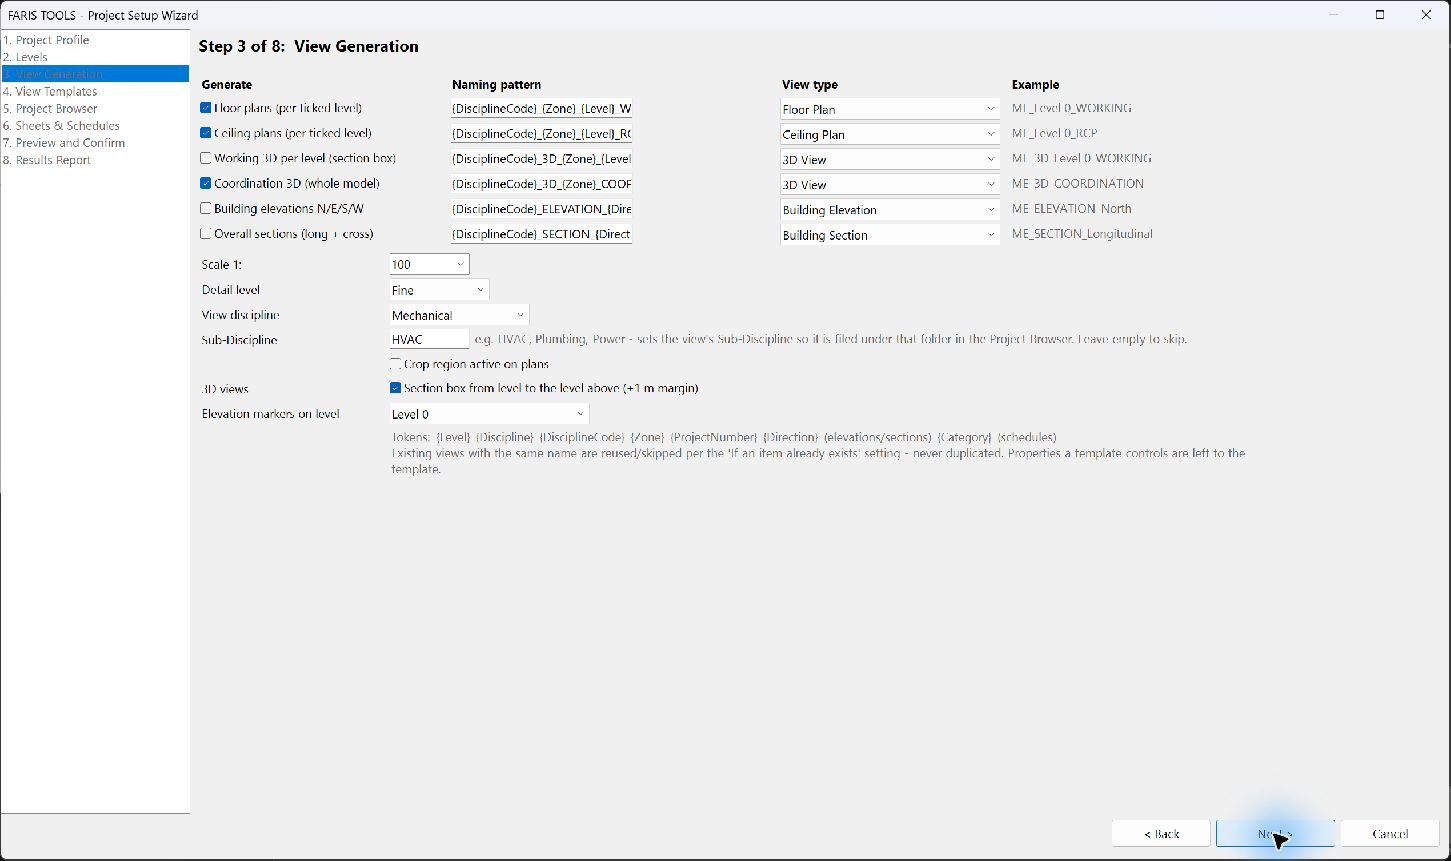Go to Results Report step
Image resolution: width=1451 pixels, height=861 pixels.
[x=95, y=160]
